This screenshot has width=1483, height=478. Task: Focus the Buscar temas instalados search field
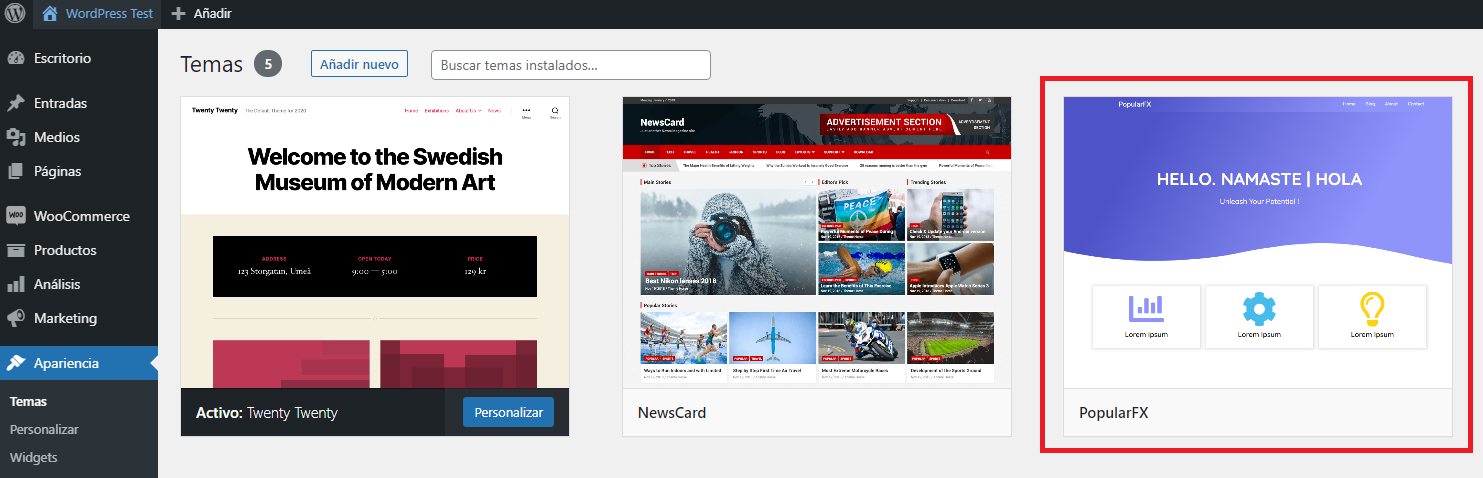pyautogui.click(x=570, y=65)
